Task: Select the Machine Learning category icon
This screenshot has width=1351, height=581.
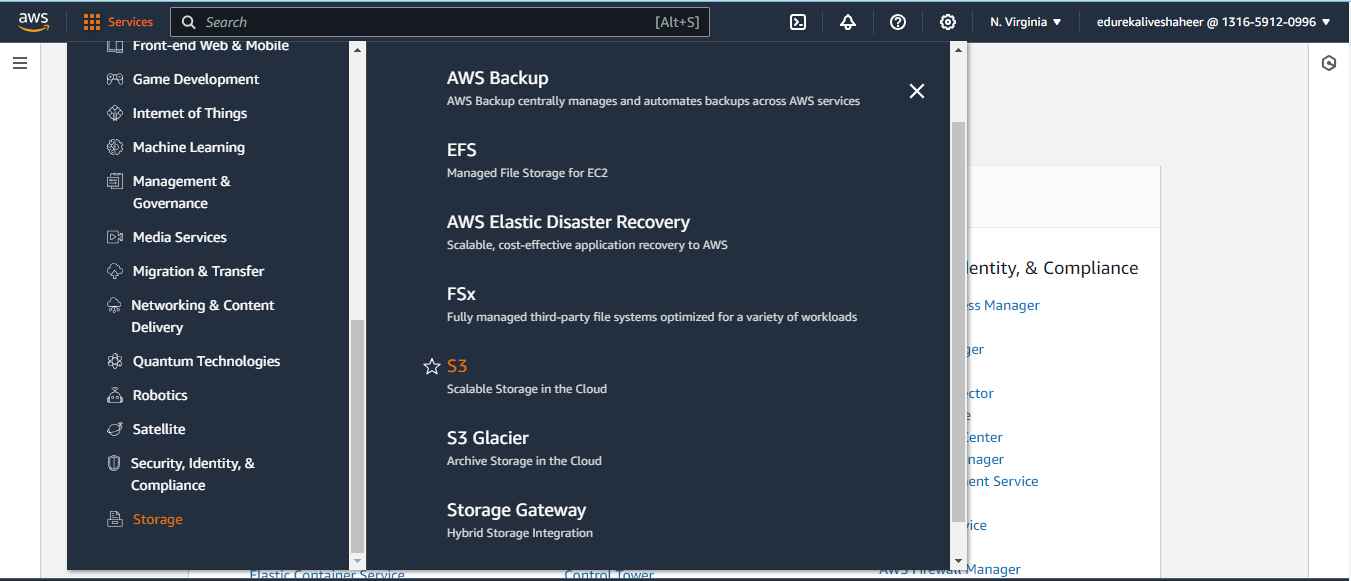Action: click(x=116, y=146)
